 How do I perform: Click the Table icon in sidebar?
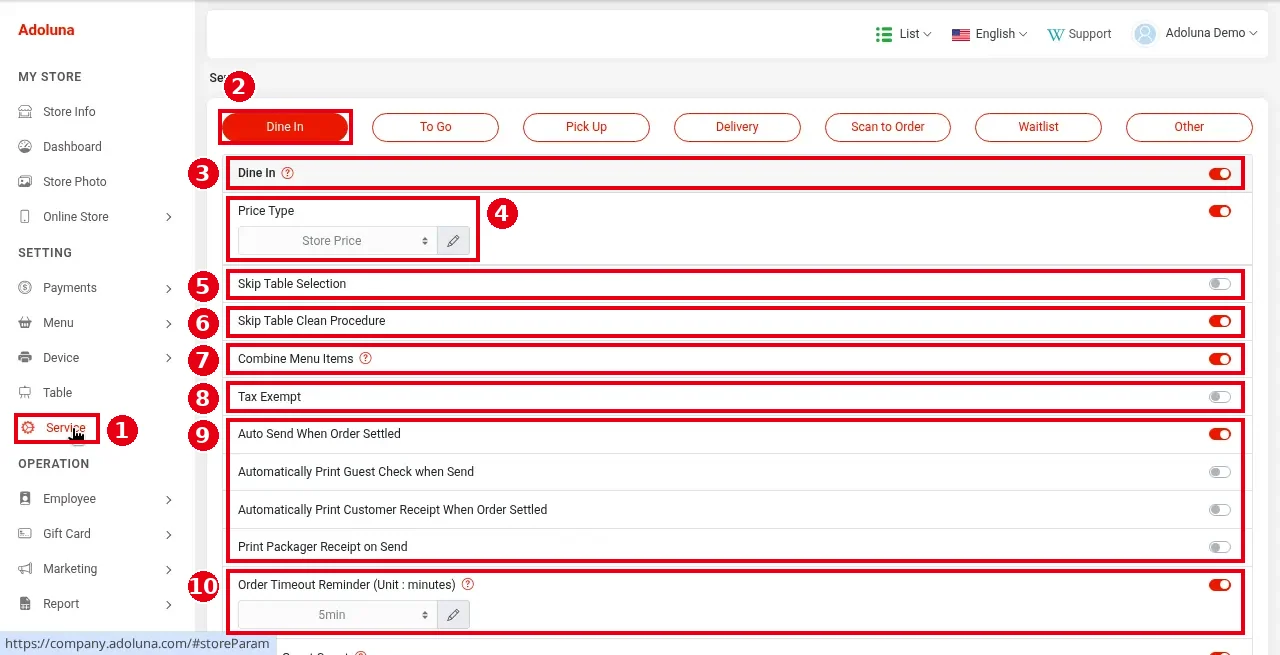point(25,393)
